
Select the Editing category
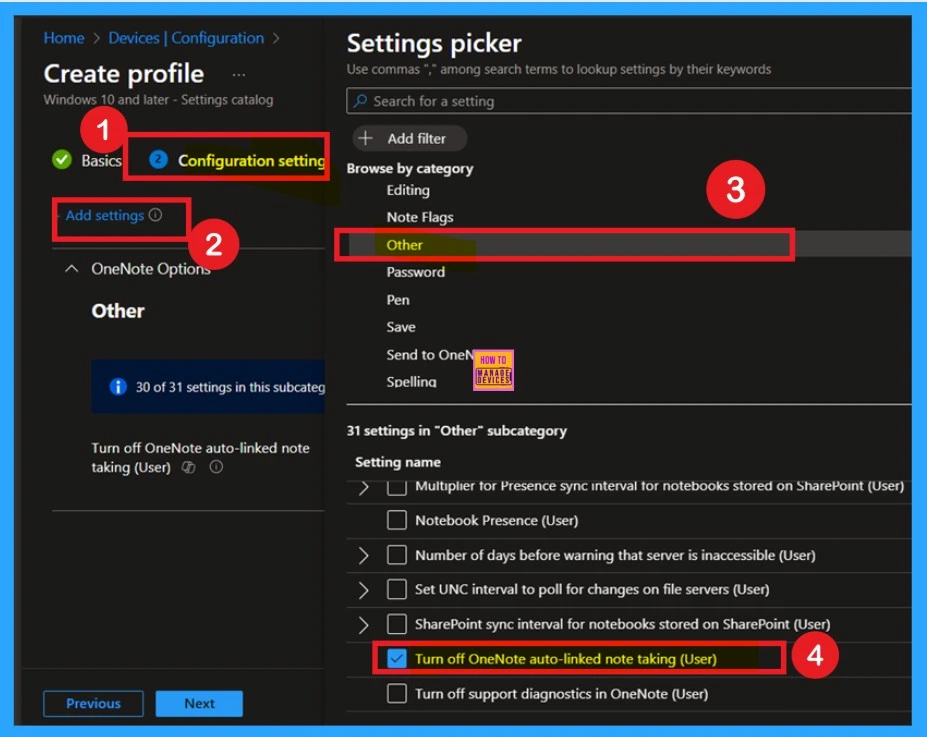(408, 190)
